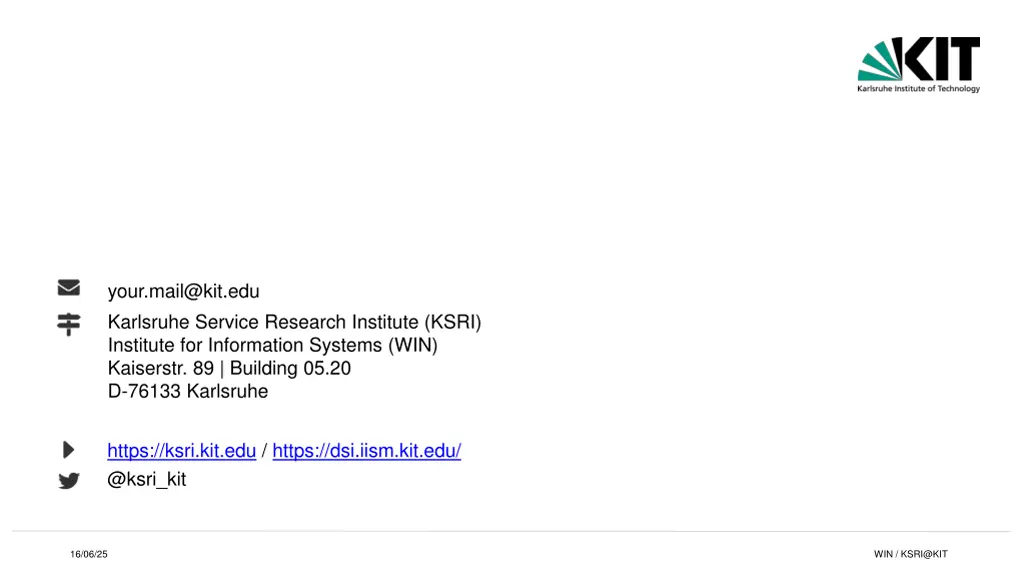This screenshot has height=576, width=1024.
Task: Open the https://dsi.iism.kit.edu/ link
Action: coord(366,451)
